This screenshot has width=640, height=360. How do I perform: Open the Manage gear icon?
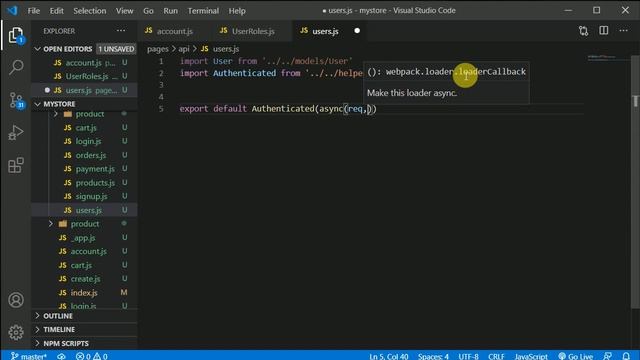[16, 332]
